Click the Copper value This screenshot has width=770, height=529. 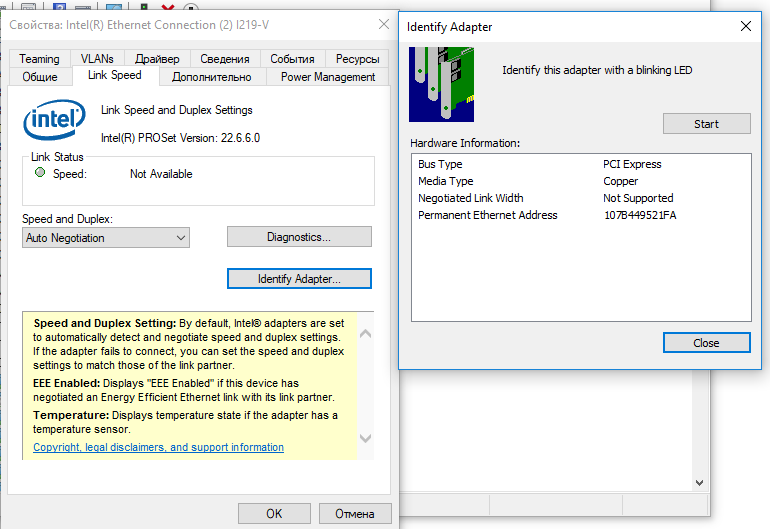tap(621, 181)
